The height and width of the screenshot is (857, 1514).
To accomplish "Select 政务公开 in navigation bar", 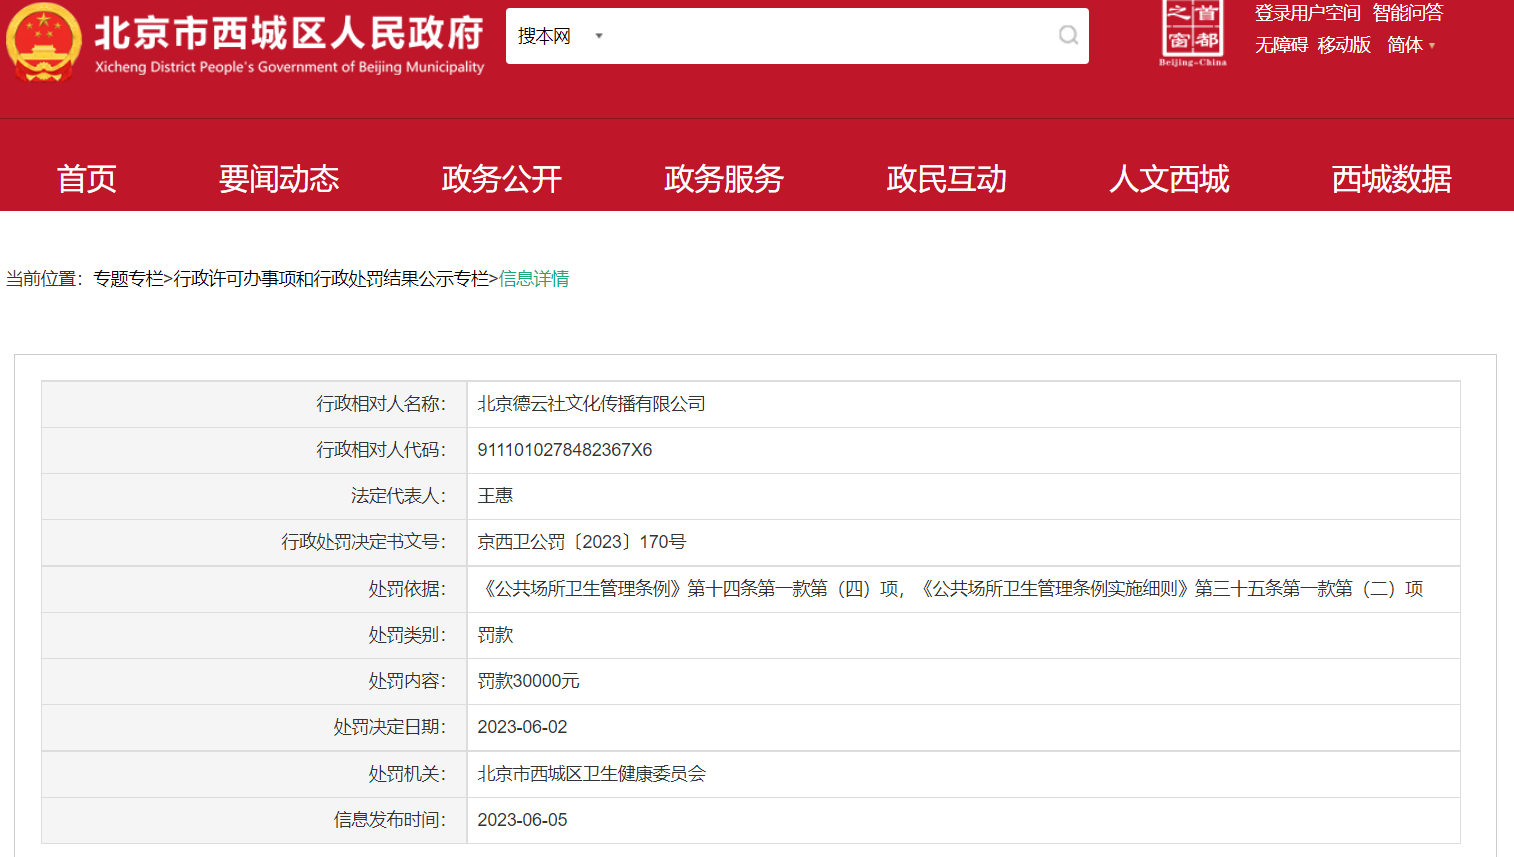I will pos(501,179).
